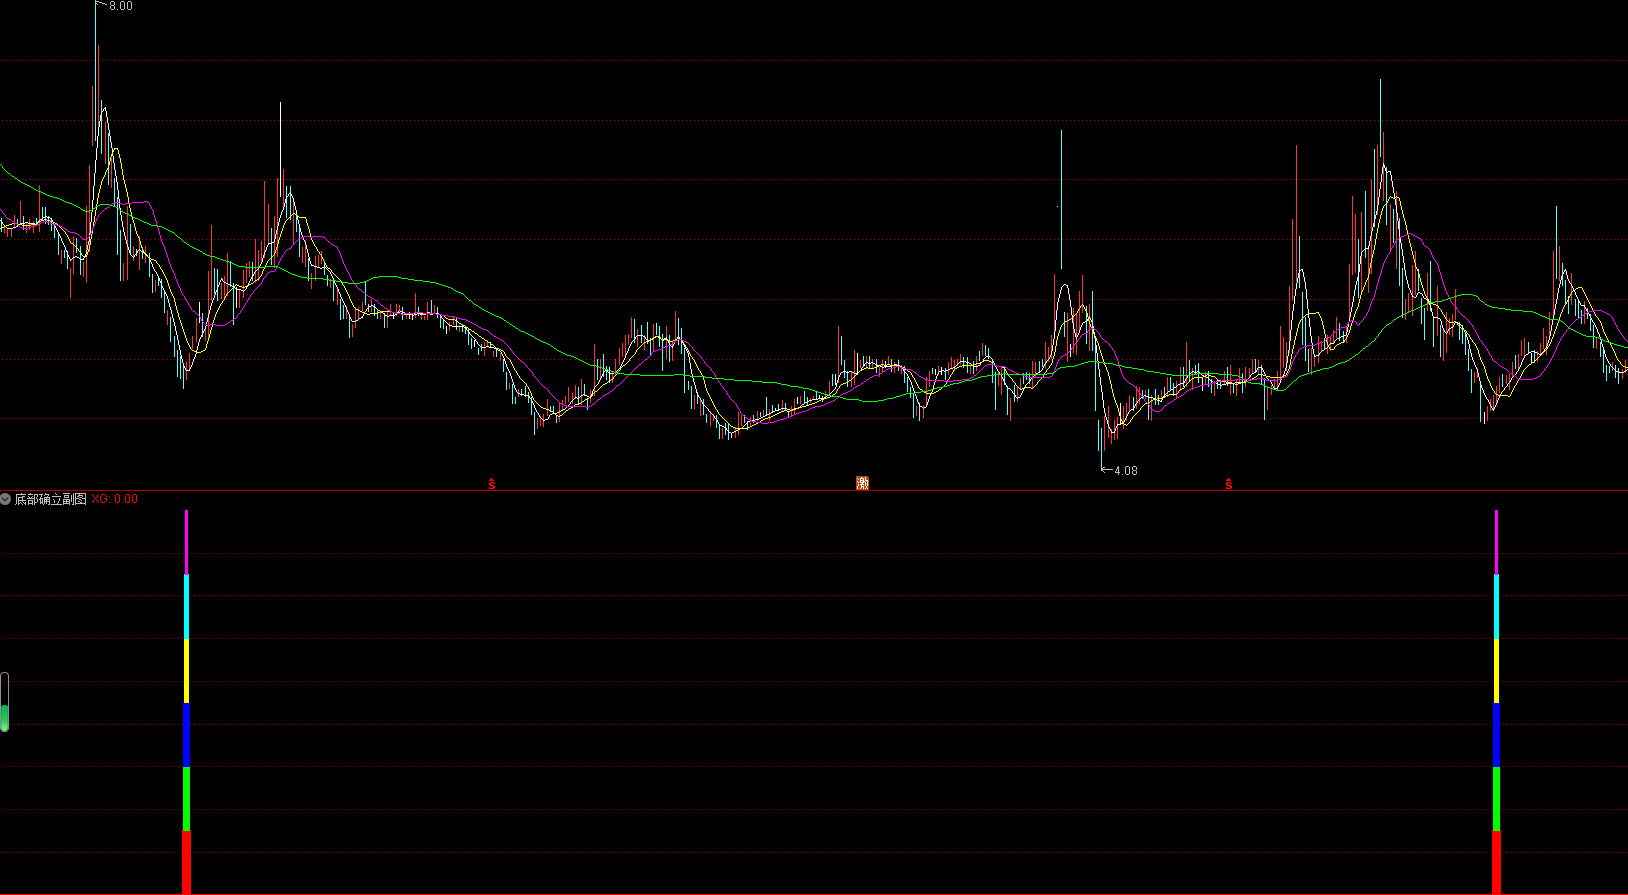Click the 4.08 low price label
Image resolution: width=1628 pixels, height=895 pixels.
point(1125,470)
